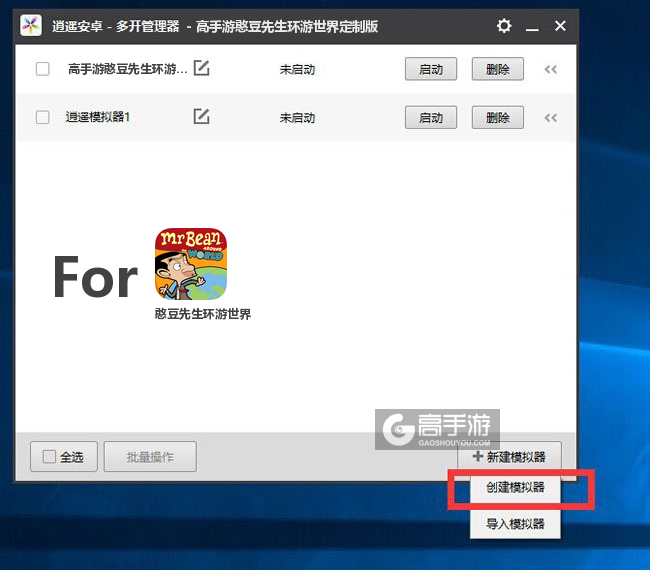This screenshot has height=570, width=650.
Task: Tick the checkbox for the 高手游憨豆先生环游 row
Action: tap(43, 68)
